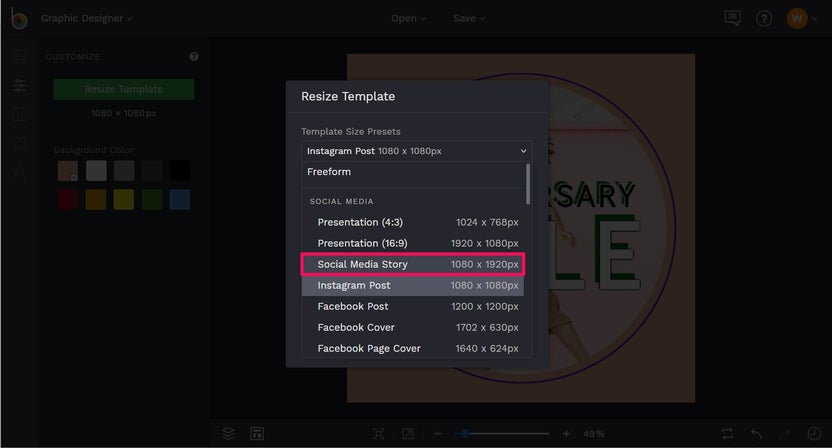Open the Templates sidebar icon

(20, 56)
